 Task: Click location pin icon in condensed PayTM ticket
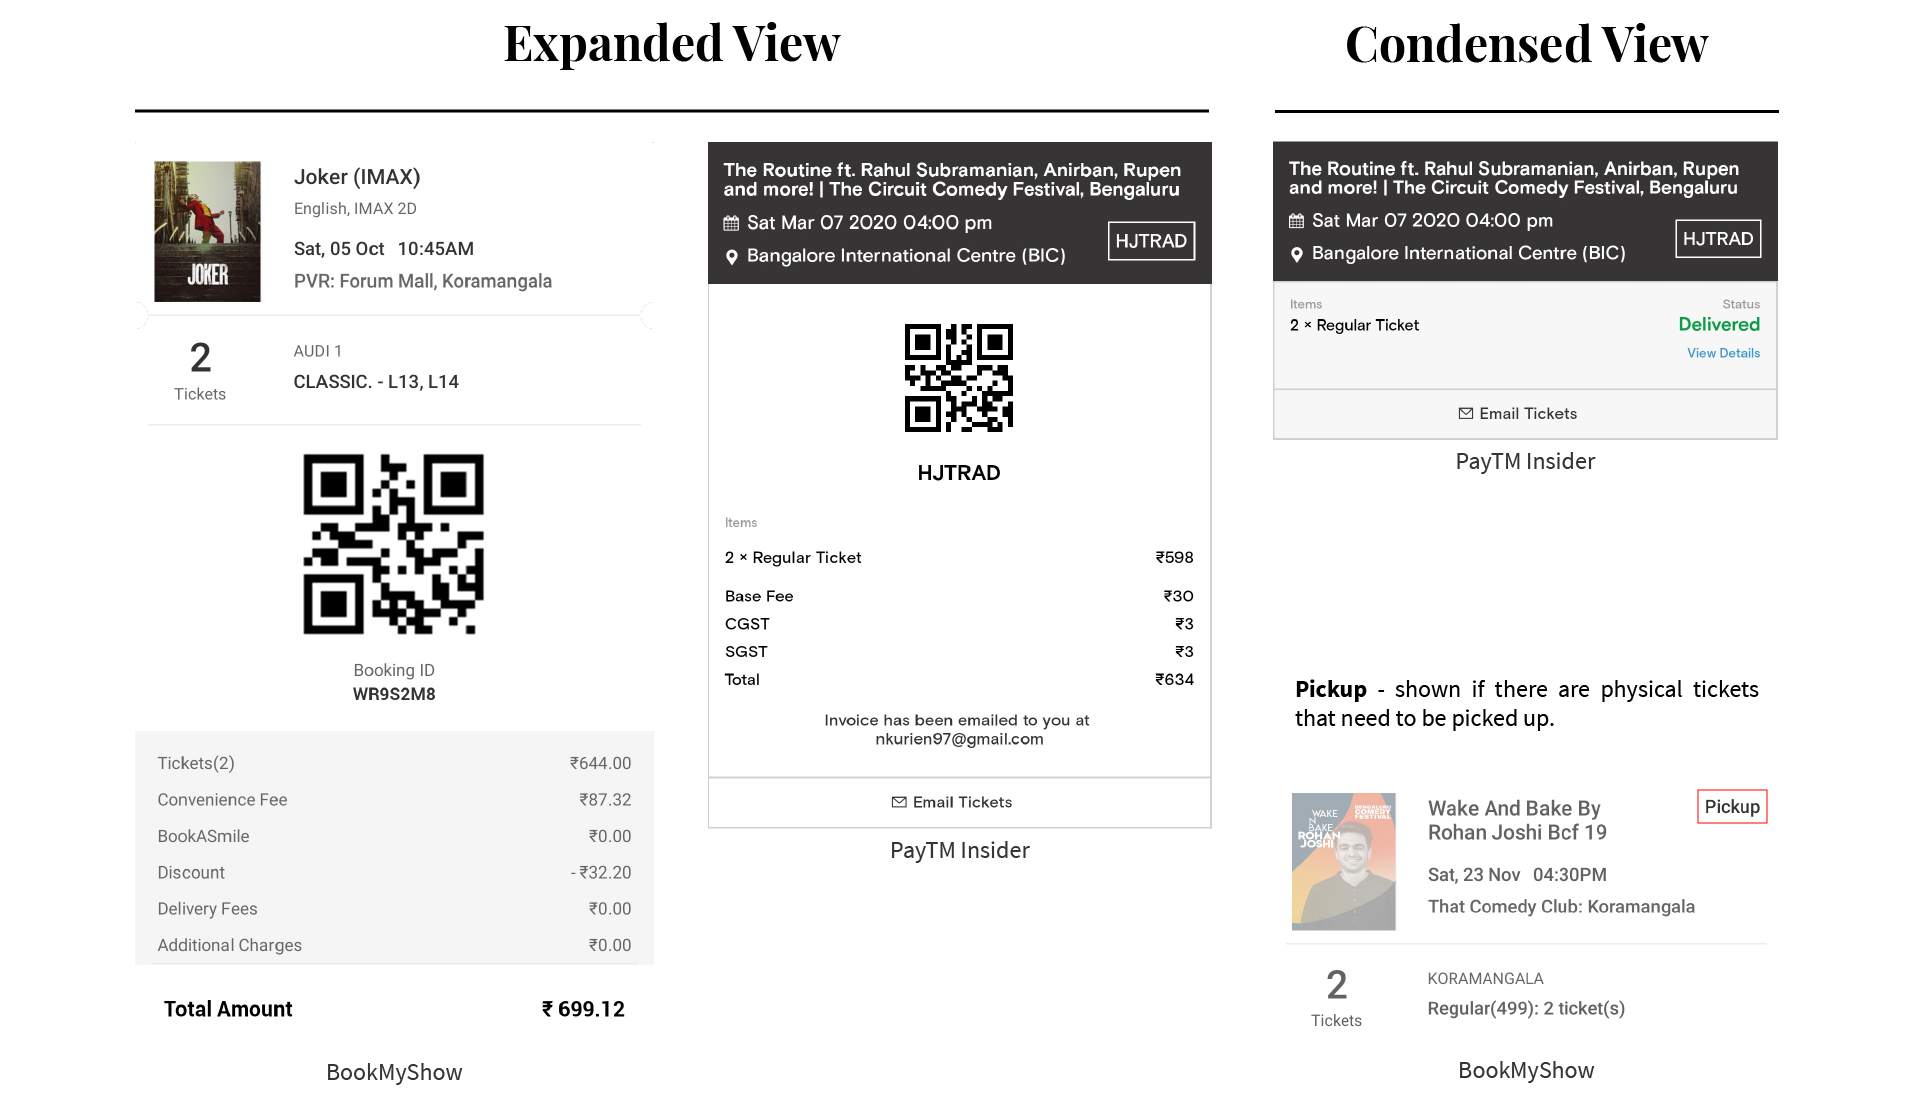pos(1297,255)
